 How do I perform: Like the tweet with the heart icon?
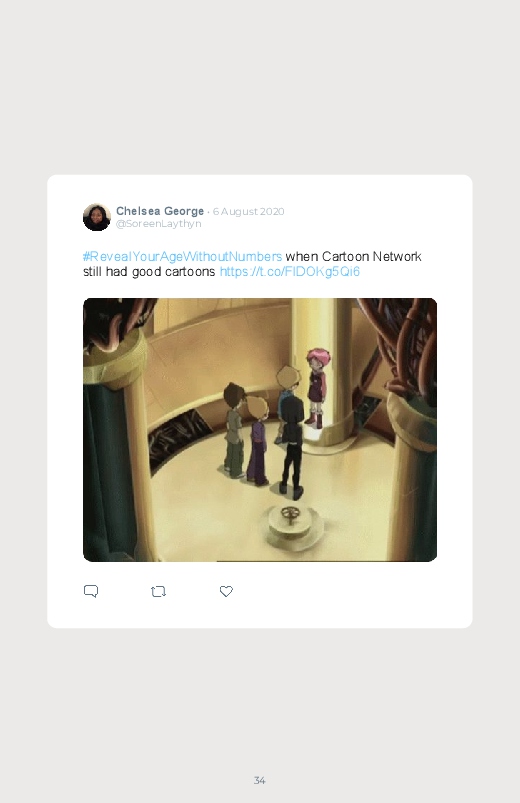[226, 591]
